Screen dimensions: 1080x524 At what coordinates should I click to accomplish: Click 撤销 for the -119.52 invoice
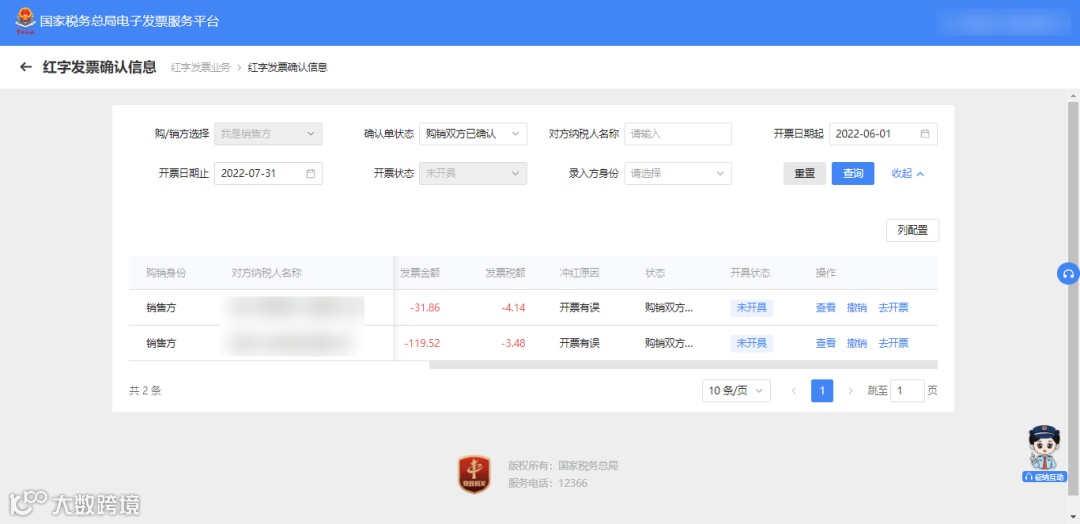click(857, 343)
